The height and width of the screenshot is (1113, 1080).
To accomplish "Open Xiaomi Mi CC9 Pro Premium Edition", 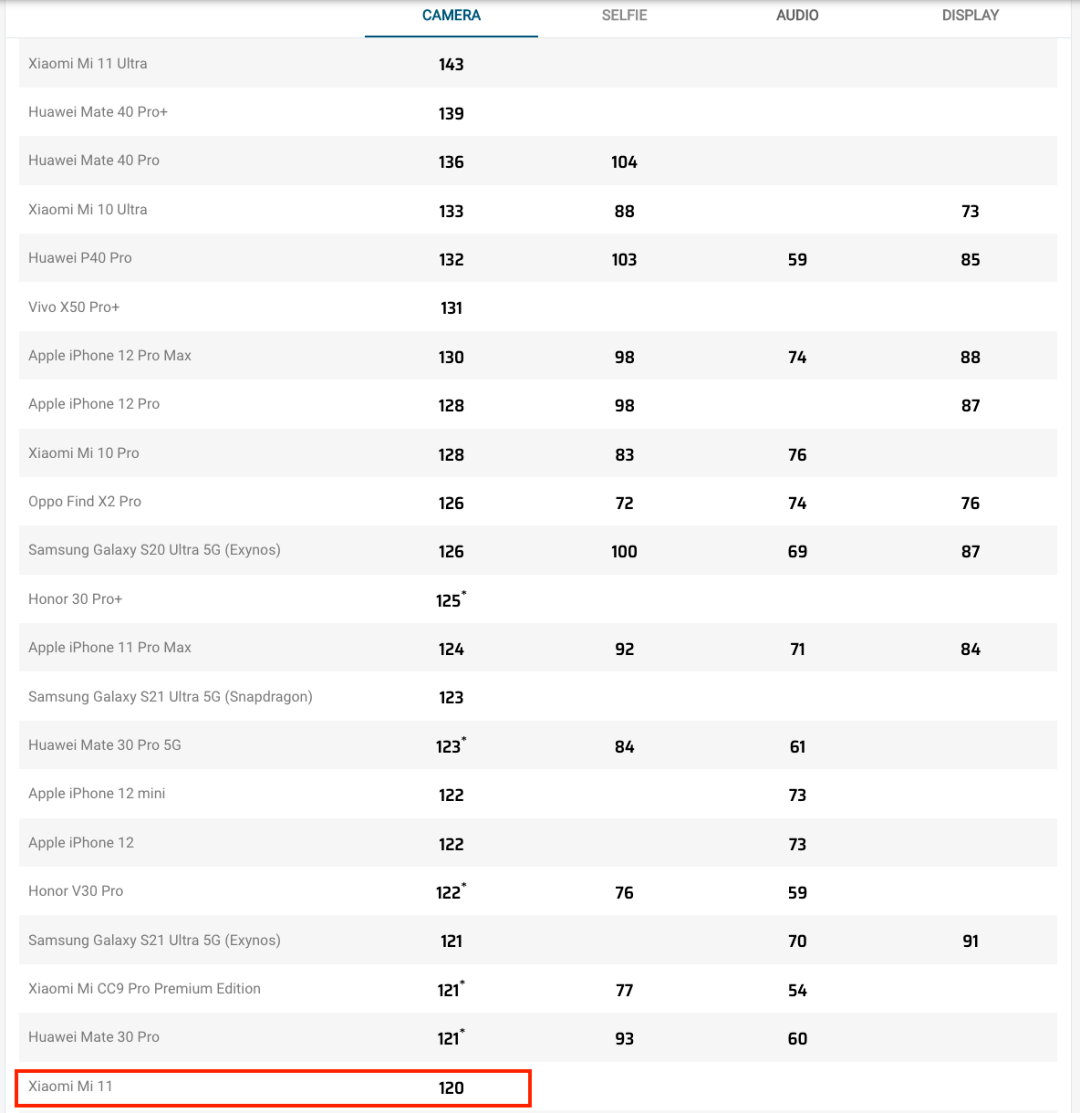I will [145, 989].
